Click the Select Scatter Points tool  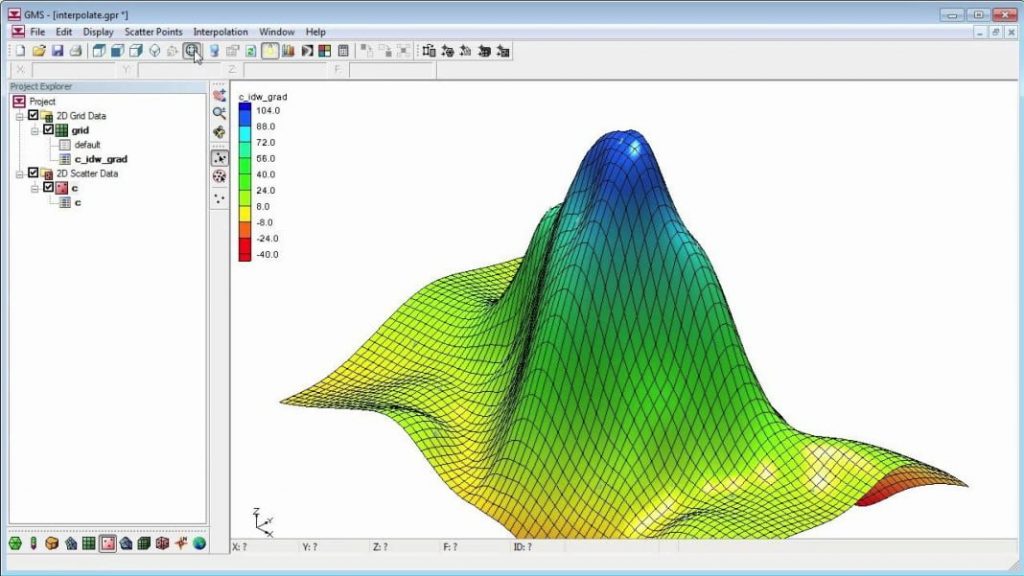[219, 157]
